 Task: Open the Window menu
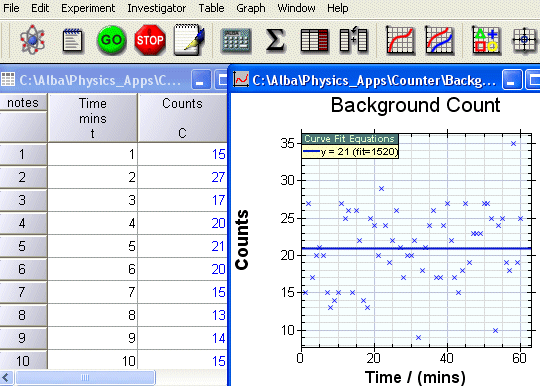click(x=297, y=8)
